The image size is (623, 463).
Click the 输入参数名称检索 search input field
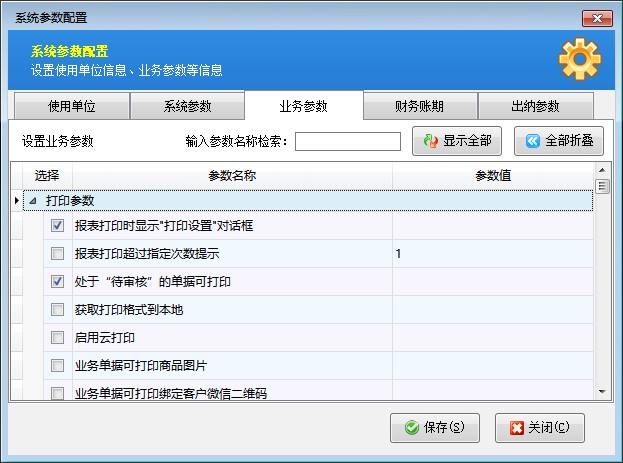coord(347,142)
